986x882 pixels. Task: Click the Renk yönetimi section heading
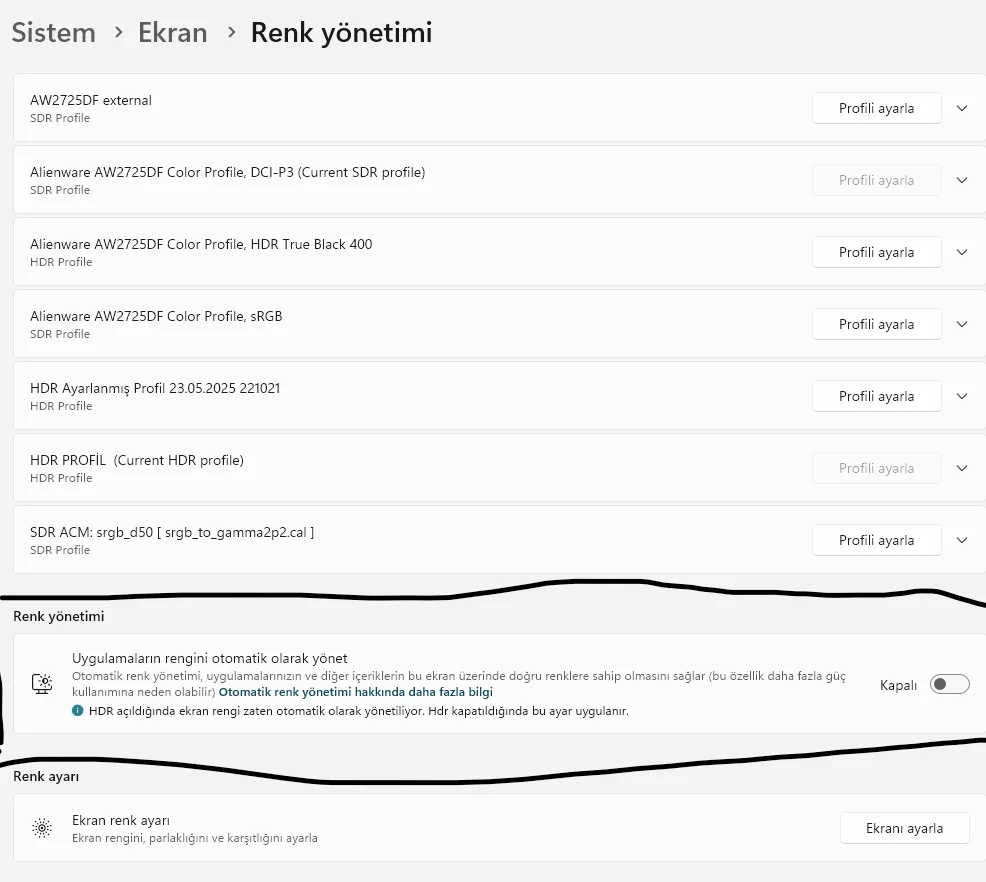click(x=58, y=616)
